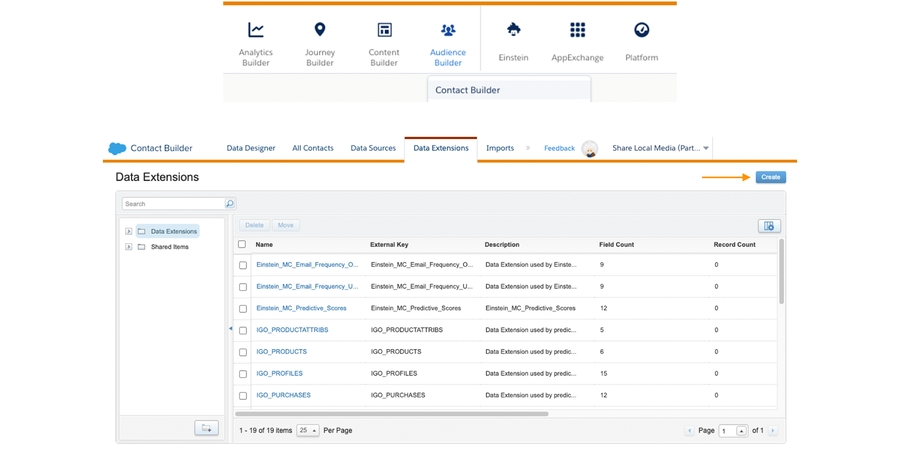Click the new folder icon button
900x450 pixels.
point(206,428)
